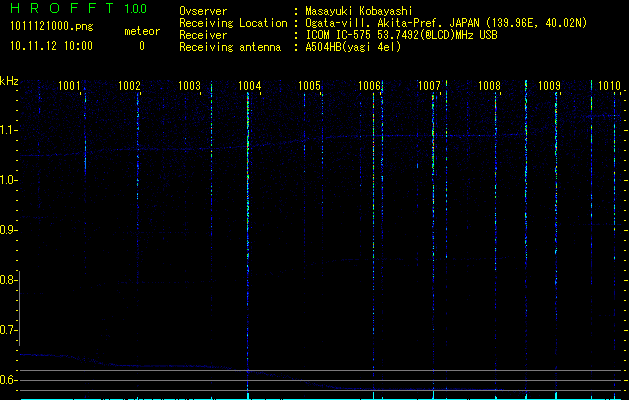The image size is (629, 400).
Task: Click the 1010 time marker
Action: tap(609, 85)
